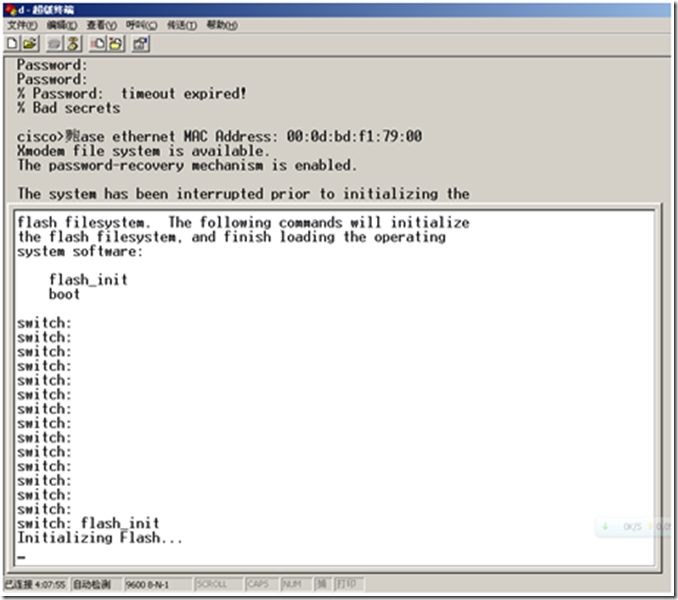Open the 查看(V) menu
The height and width of the screenshot is (600, 678).
102,26
